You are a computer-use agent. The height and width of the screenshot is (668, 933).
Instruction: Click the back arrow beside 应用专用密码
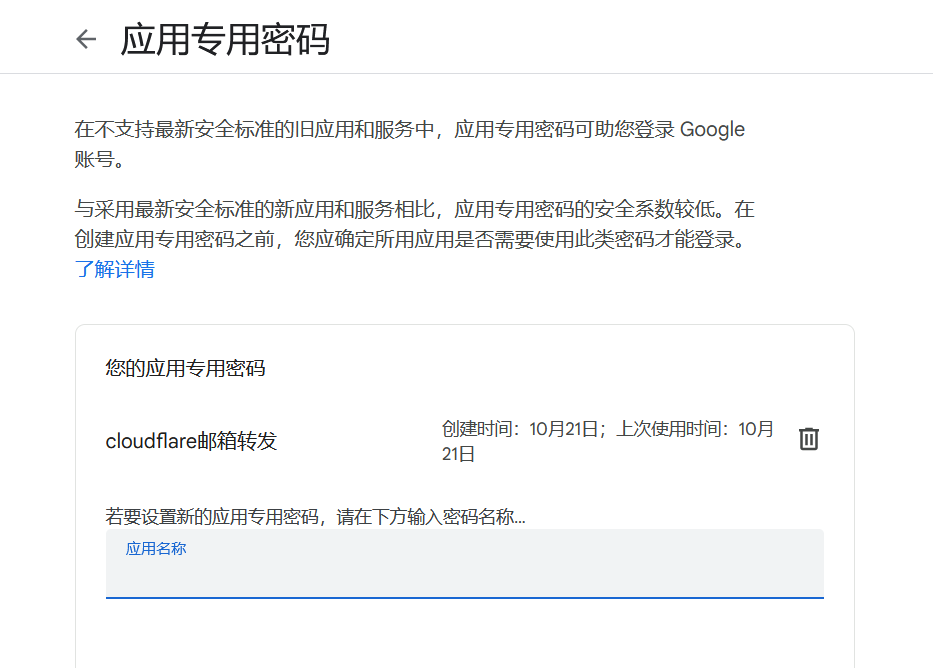coord(86,39)
